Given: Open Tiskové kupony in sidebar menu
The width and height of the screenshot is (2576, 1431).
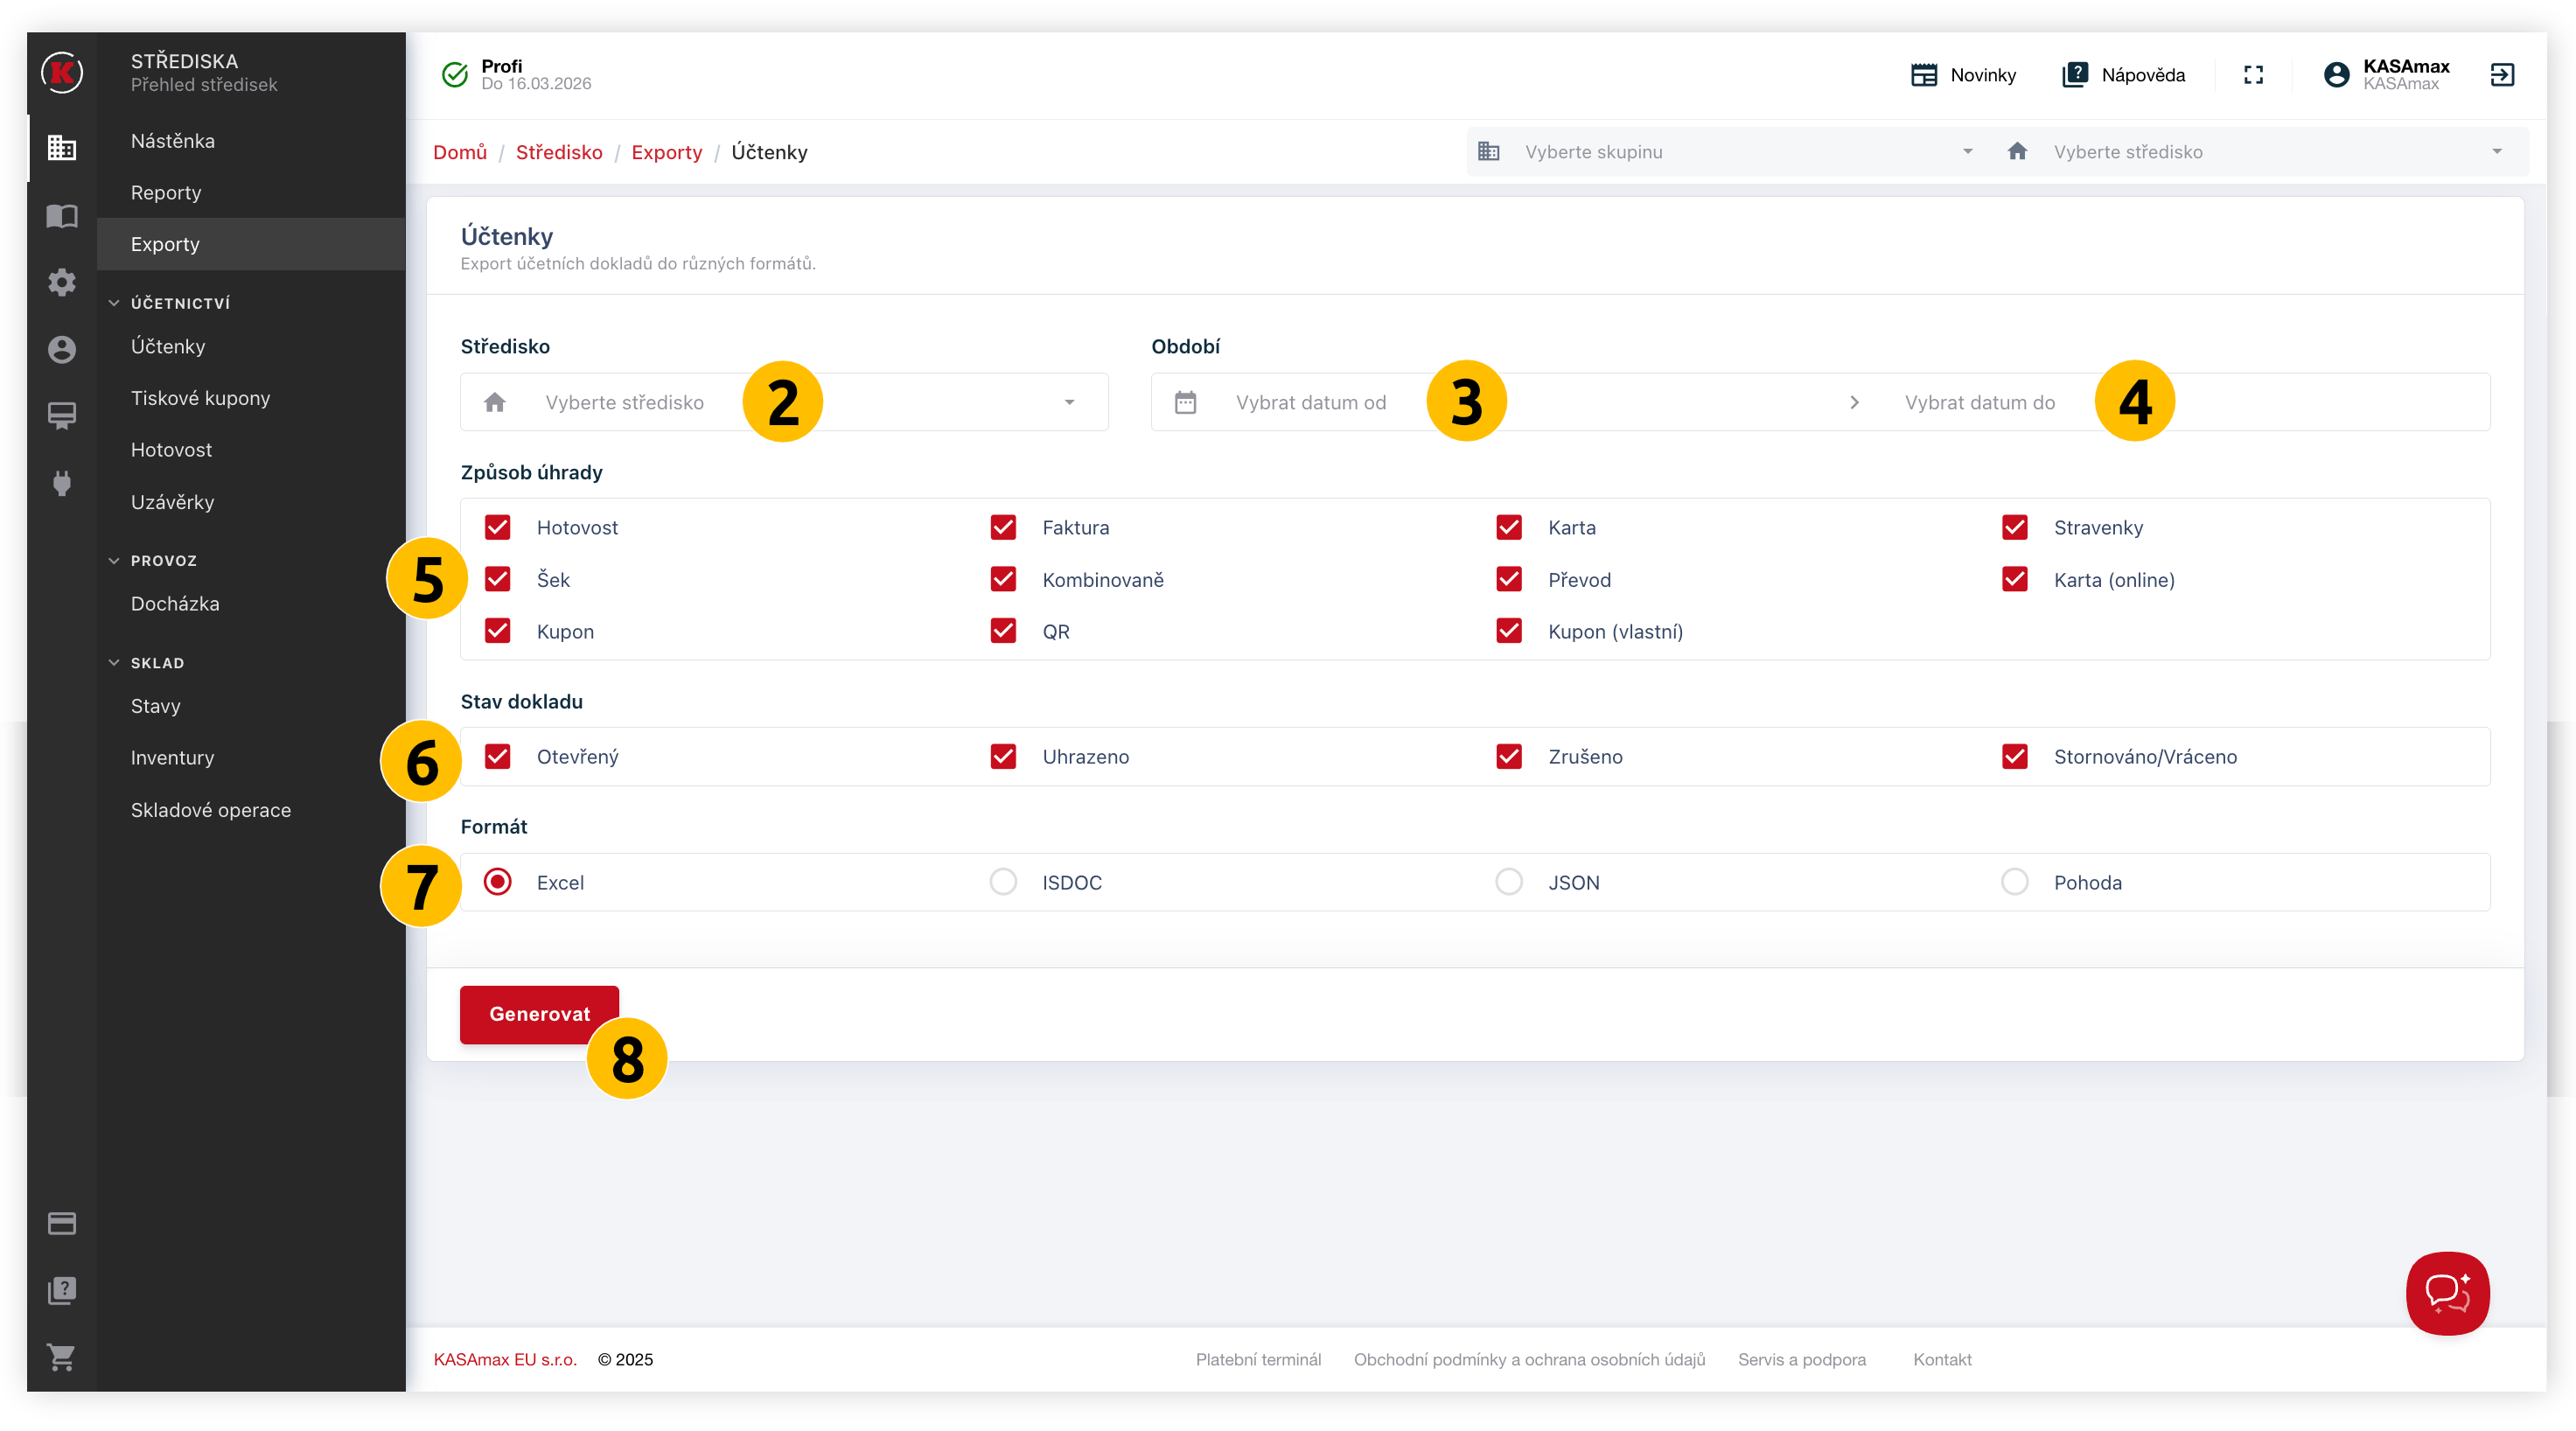Looking at the screenshot, I should [x=200, y=398].
